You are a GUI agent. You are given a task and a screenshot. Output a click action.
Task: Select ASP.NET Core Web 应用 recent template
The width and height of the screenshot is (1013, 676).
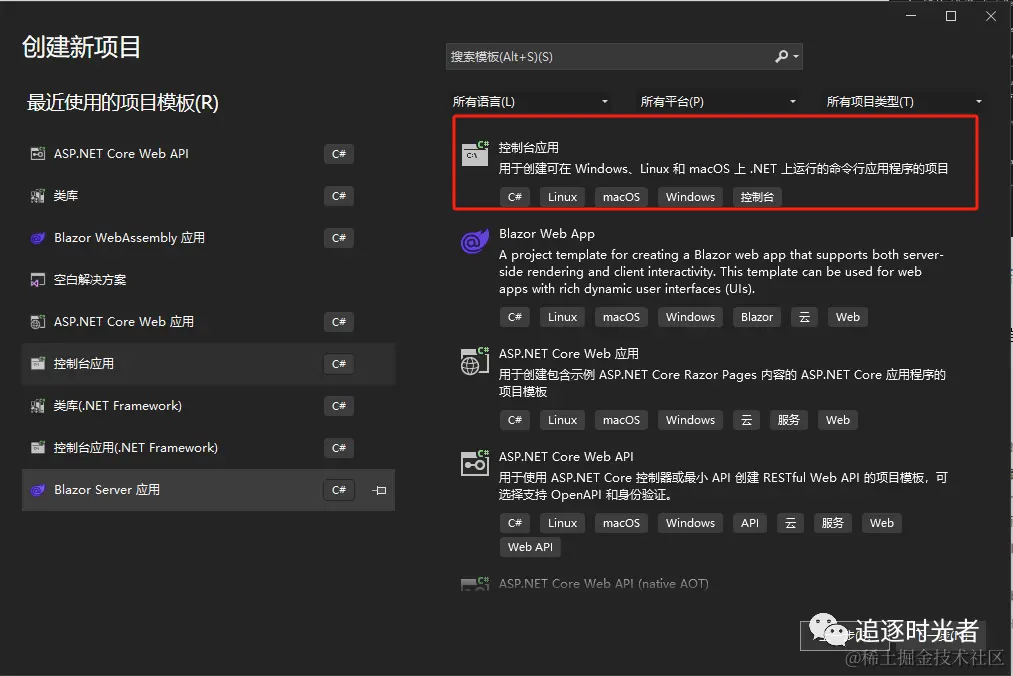click(209, 322)
